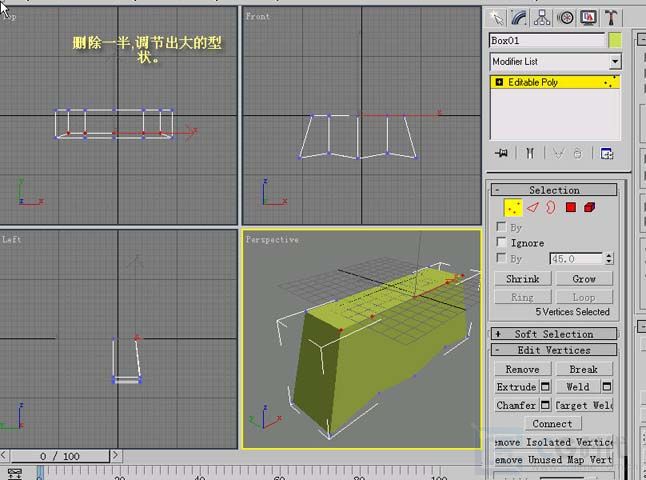Click the Shrink button
The image size is (646, 480).
(x=522, y=279)
